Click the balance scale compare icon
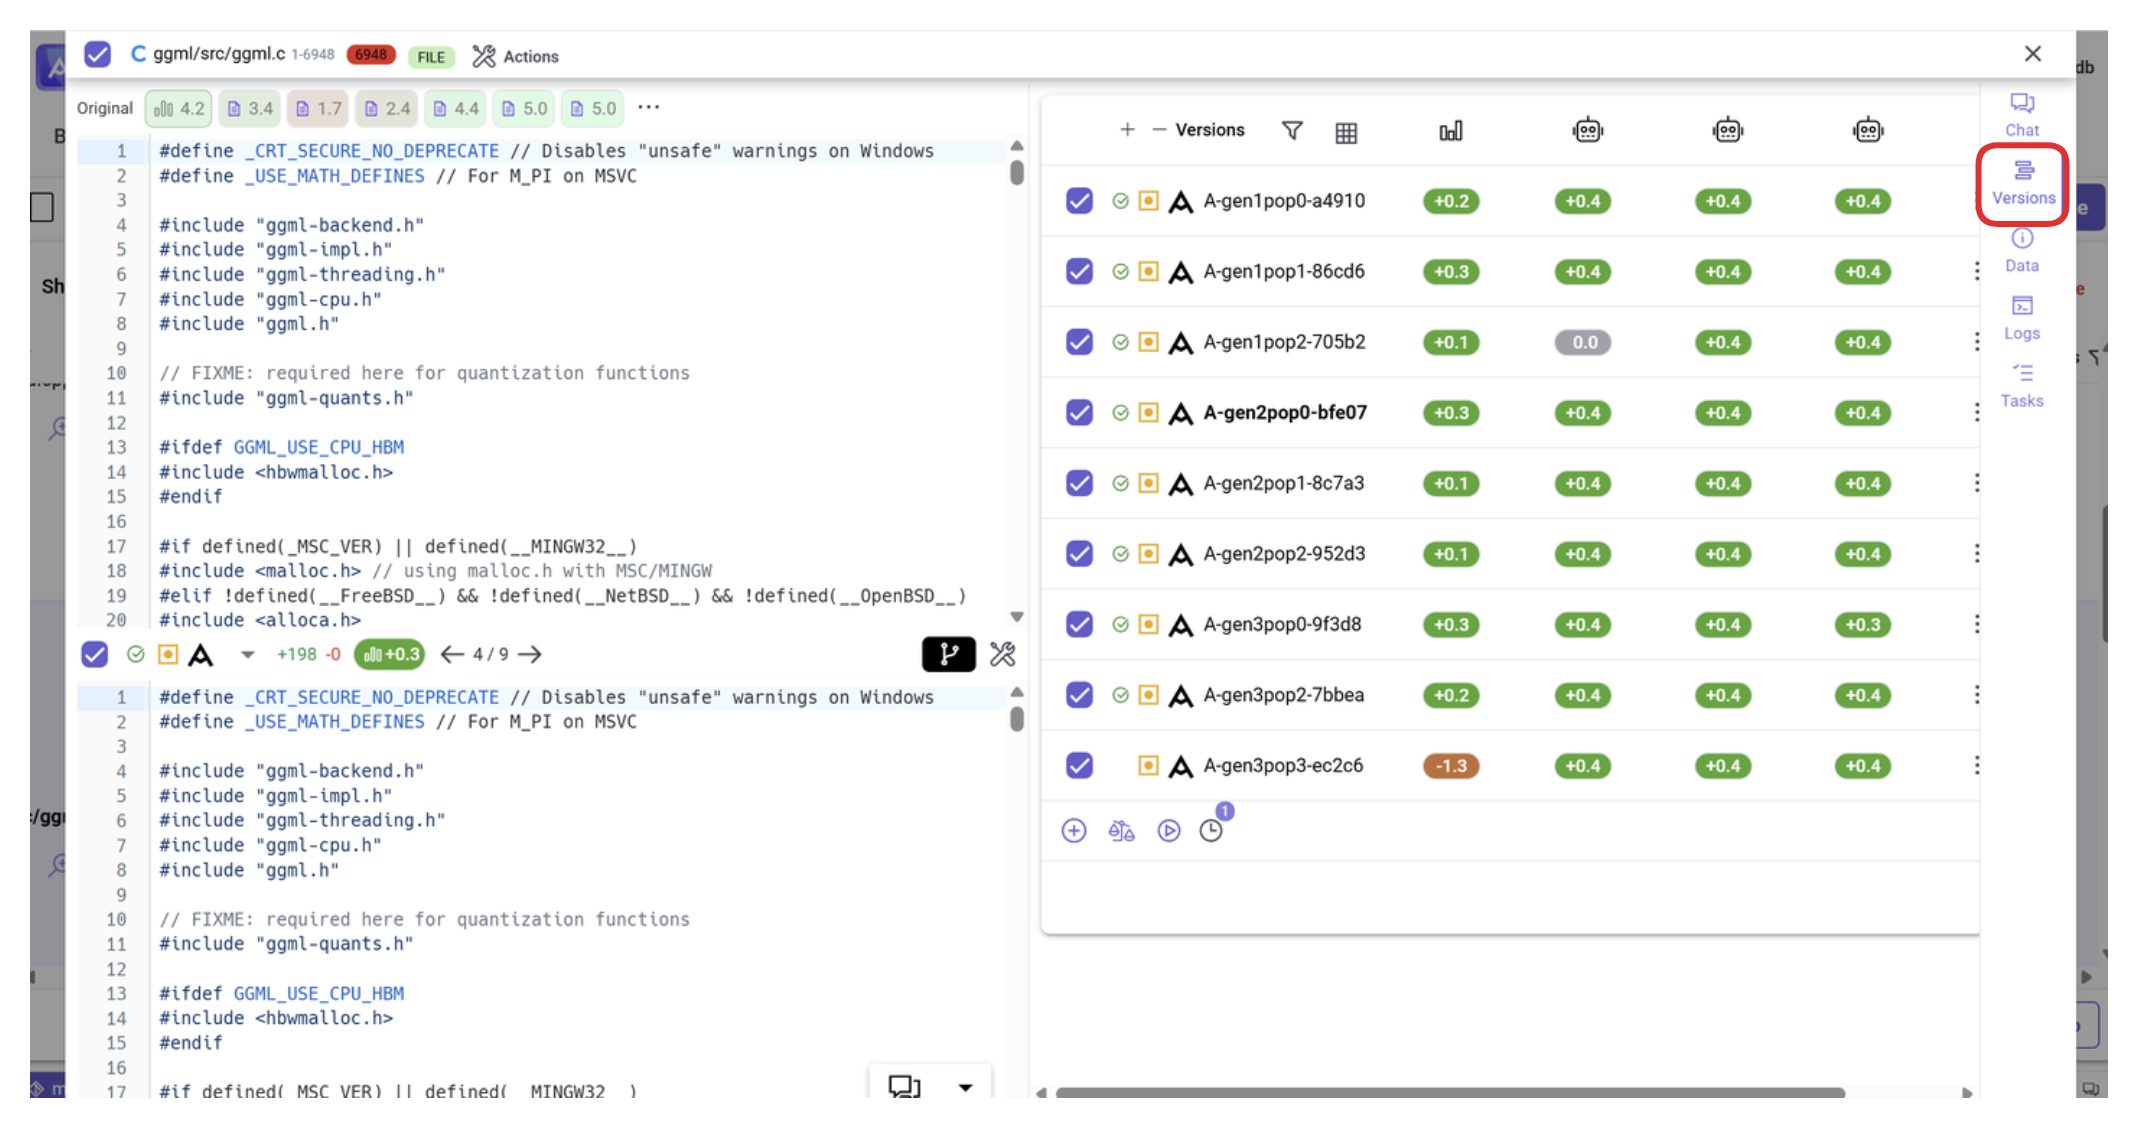The height and width of the screenshot is (1127, 2137). tap(1121, 831)
